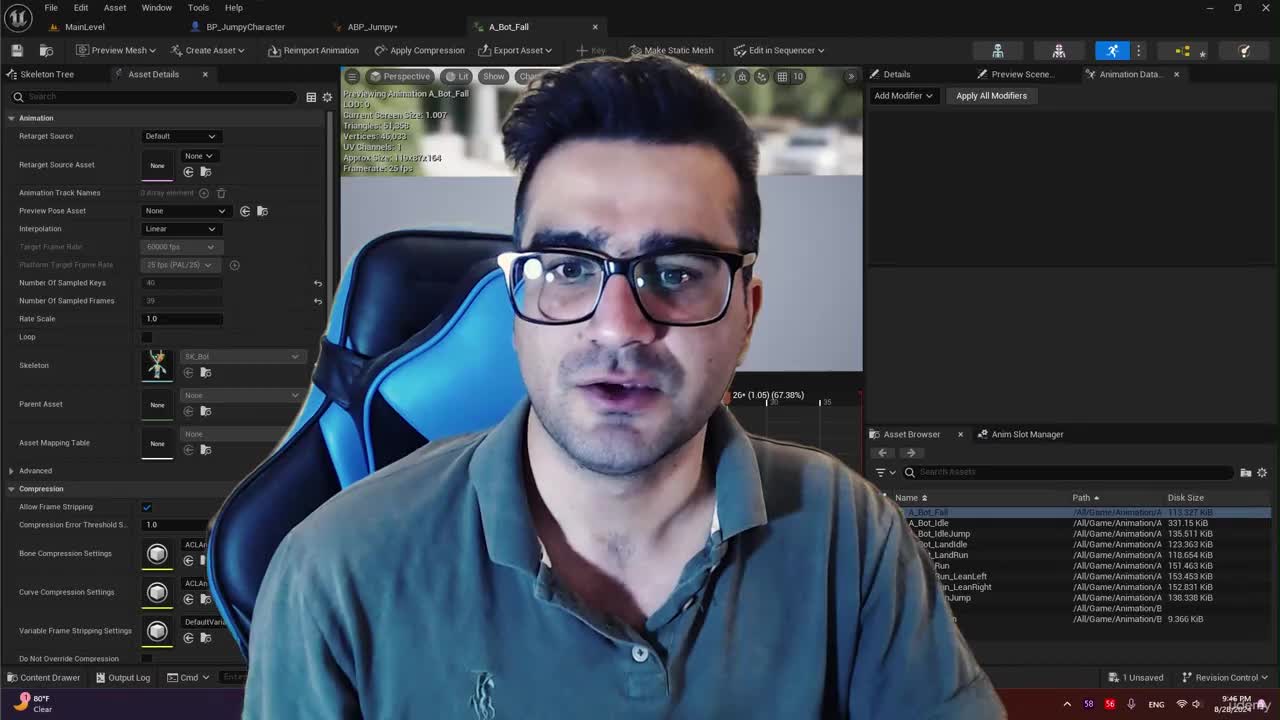Click the Perspective viewport button

point(399,76)
